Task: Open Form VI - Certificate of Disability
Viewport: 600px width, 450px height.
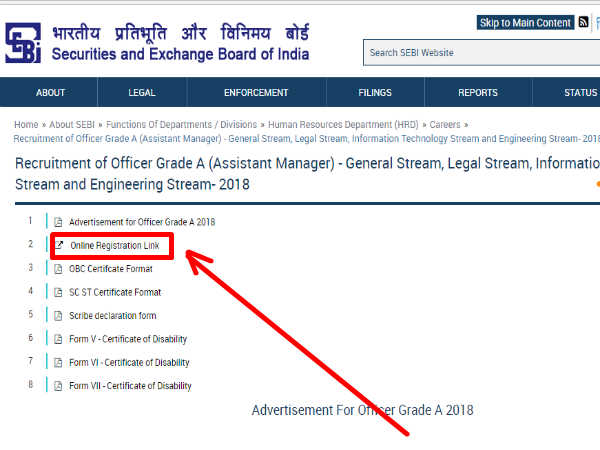Action: pyautogui.click(x=129, y=362)
